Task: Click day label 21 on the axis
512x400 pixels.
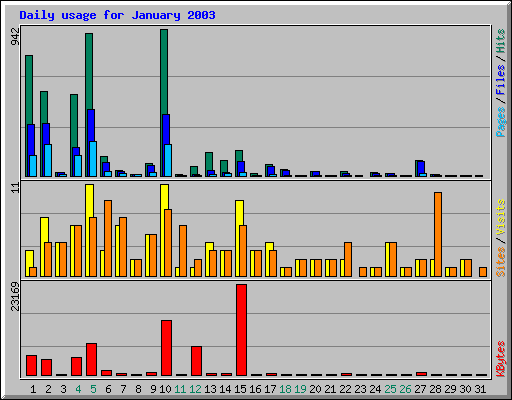Action: click(x=330, y=389)
